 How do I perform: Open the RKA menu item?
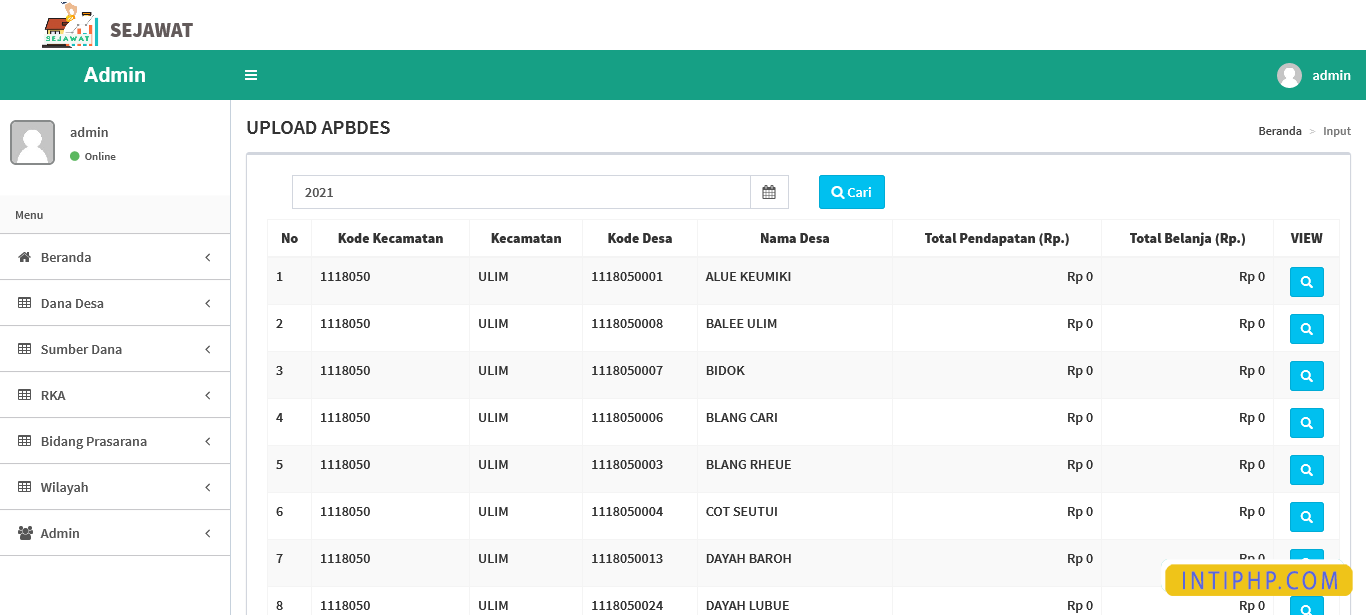[115, 395]
